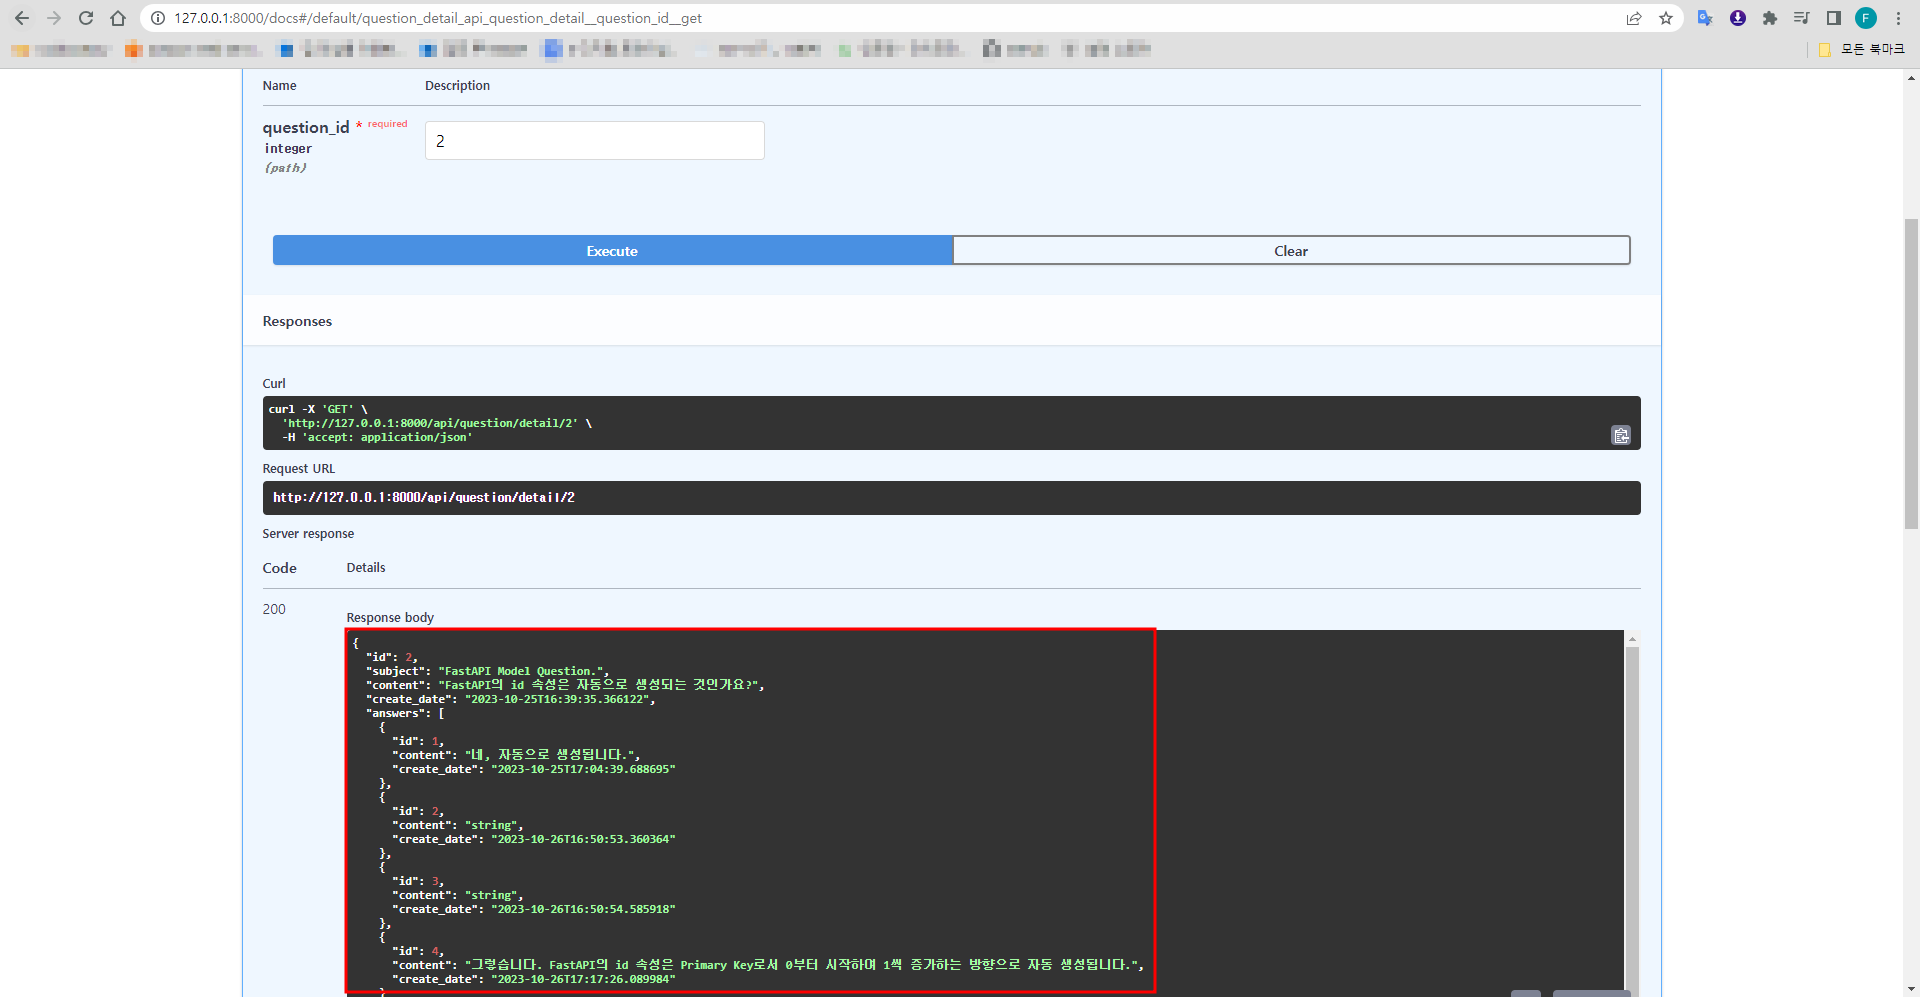View site information icon in address bar
1920x997 pixels.
[158, 18]
